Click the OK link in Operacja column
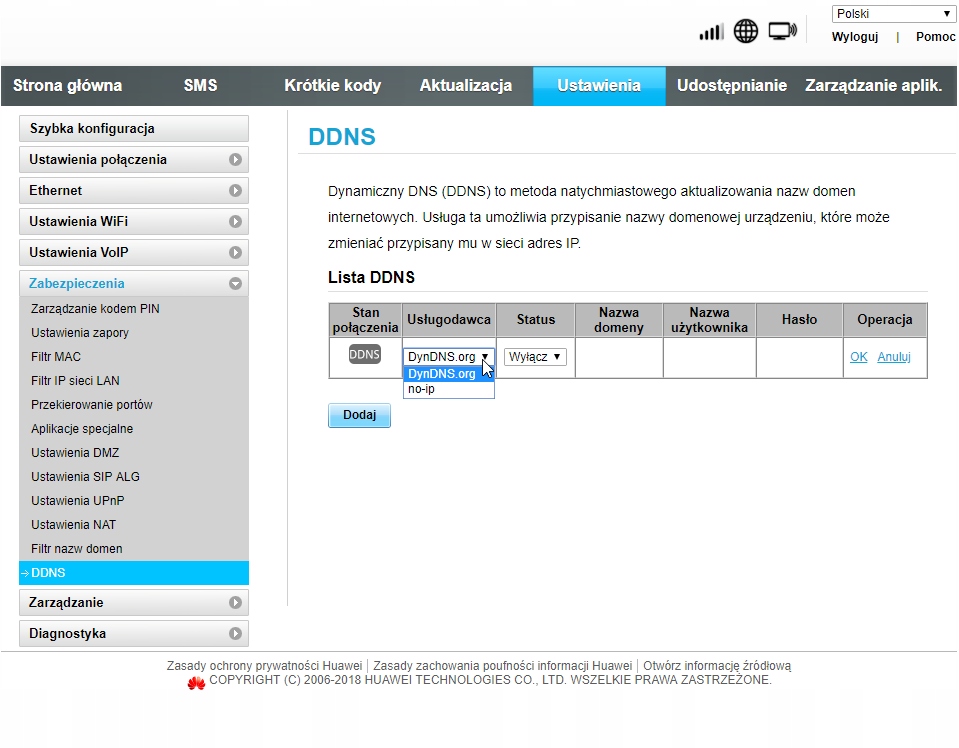Viewport: 959px width, 748px height. tap(858, 357)
